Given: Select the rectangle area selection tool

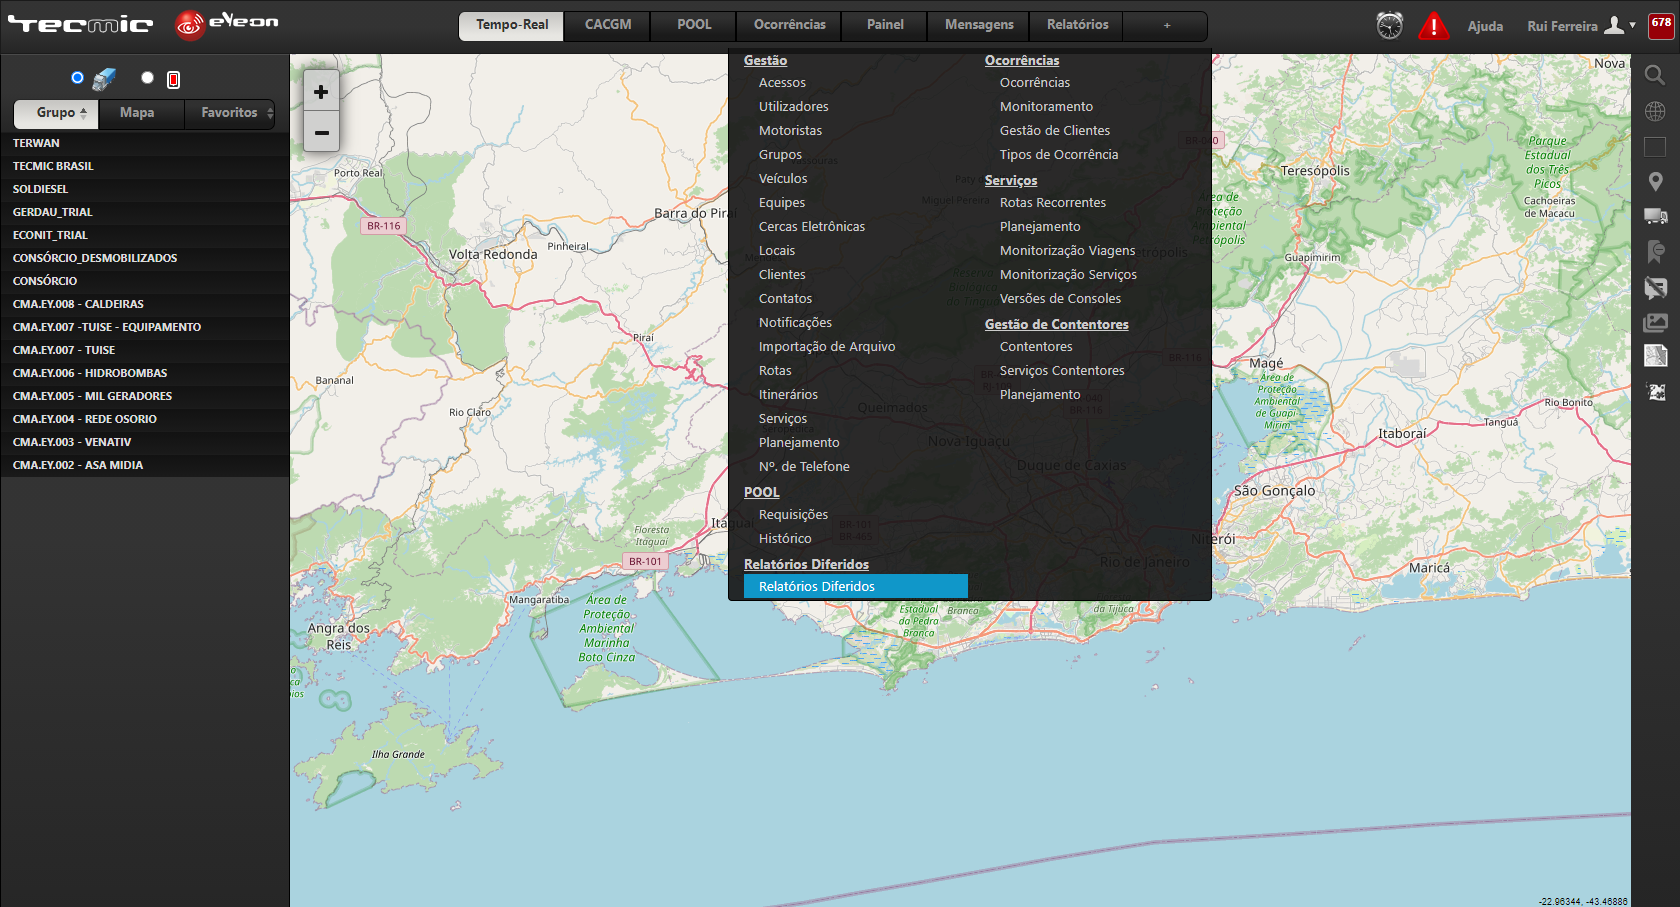Looking at the screenshot, I should [1655, 147].
